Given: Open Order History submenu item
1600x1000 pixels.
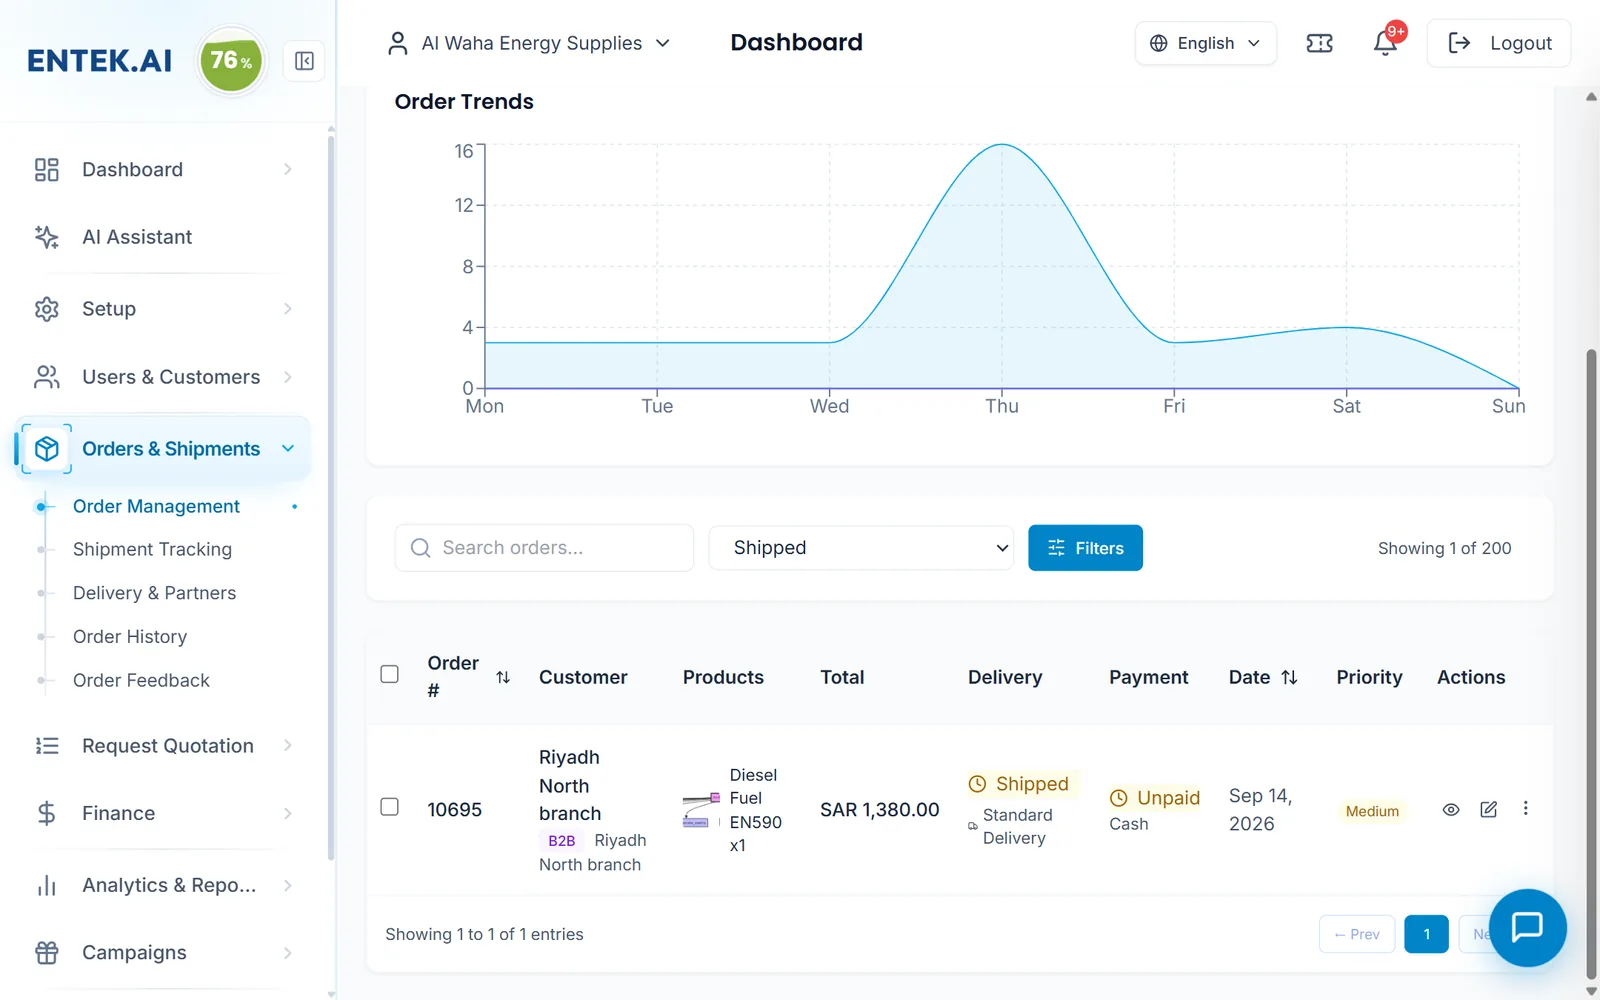Looking at the screenshot, I should coord(130,637).
